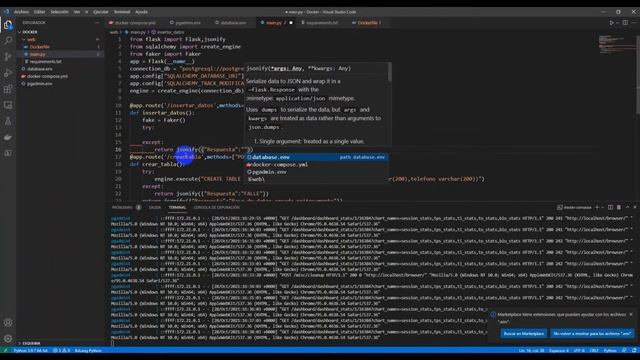Screen dimensions: 640x360
Task: Kill terminal with trash icon
Action: (x=619, y=207)
